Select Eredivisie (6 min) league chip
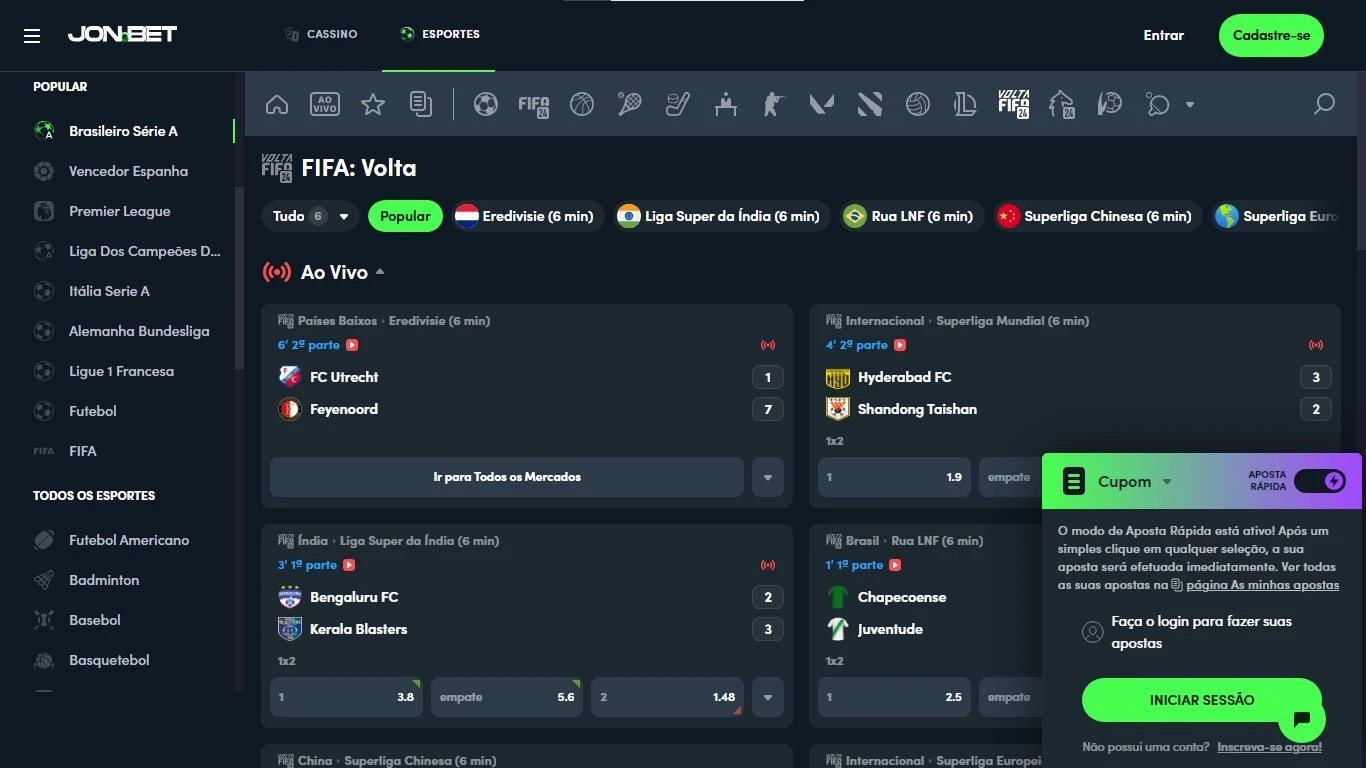Screen dimensions: 1366x768 [528, 216]
